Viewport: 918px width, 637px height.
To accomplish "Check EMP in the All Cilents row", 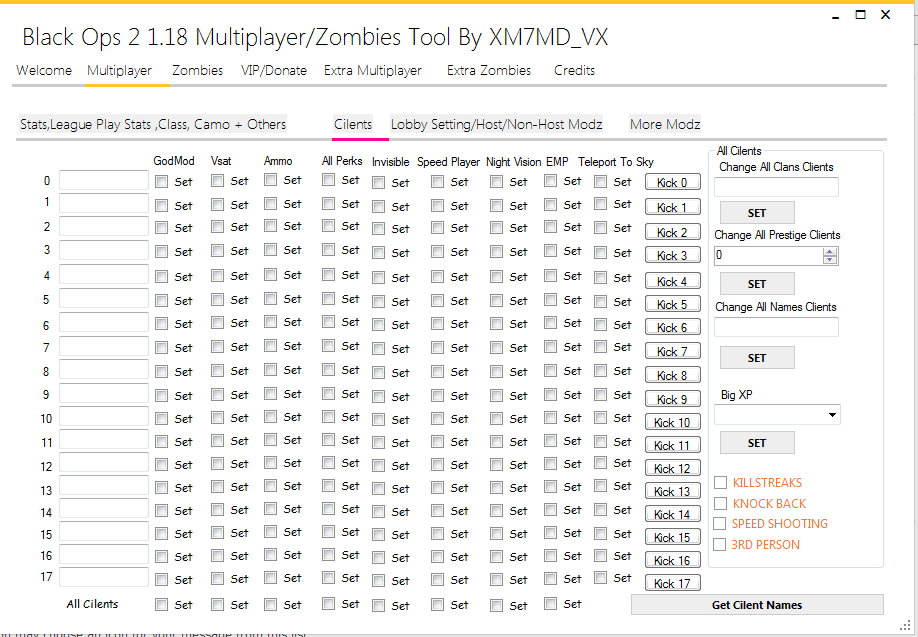I will coord(550,604).
